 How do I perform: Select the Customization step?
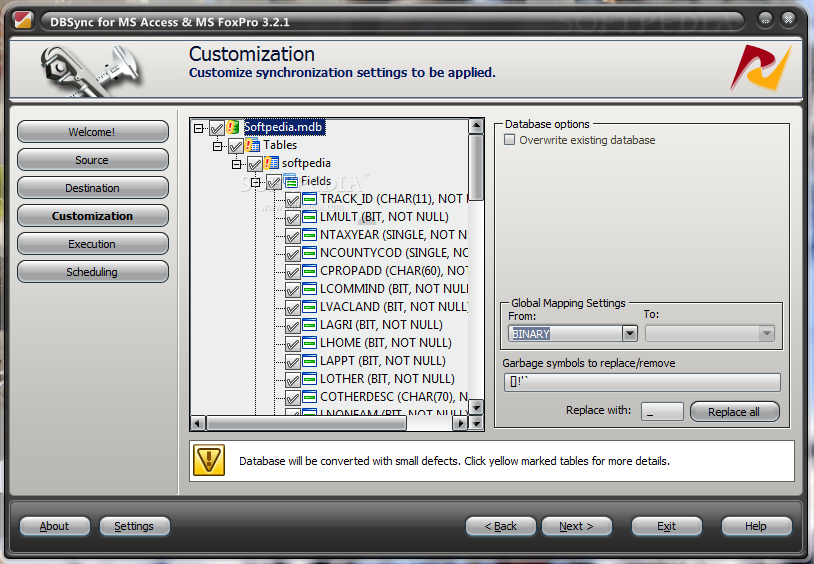92,216
